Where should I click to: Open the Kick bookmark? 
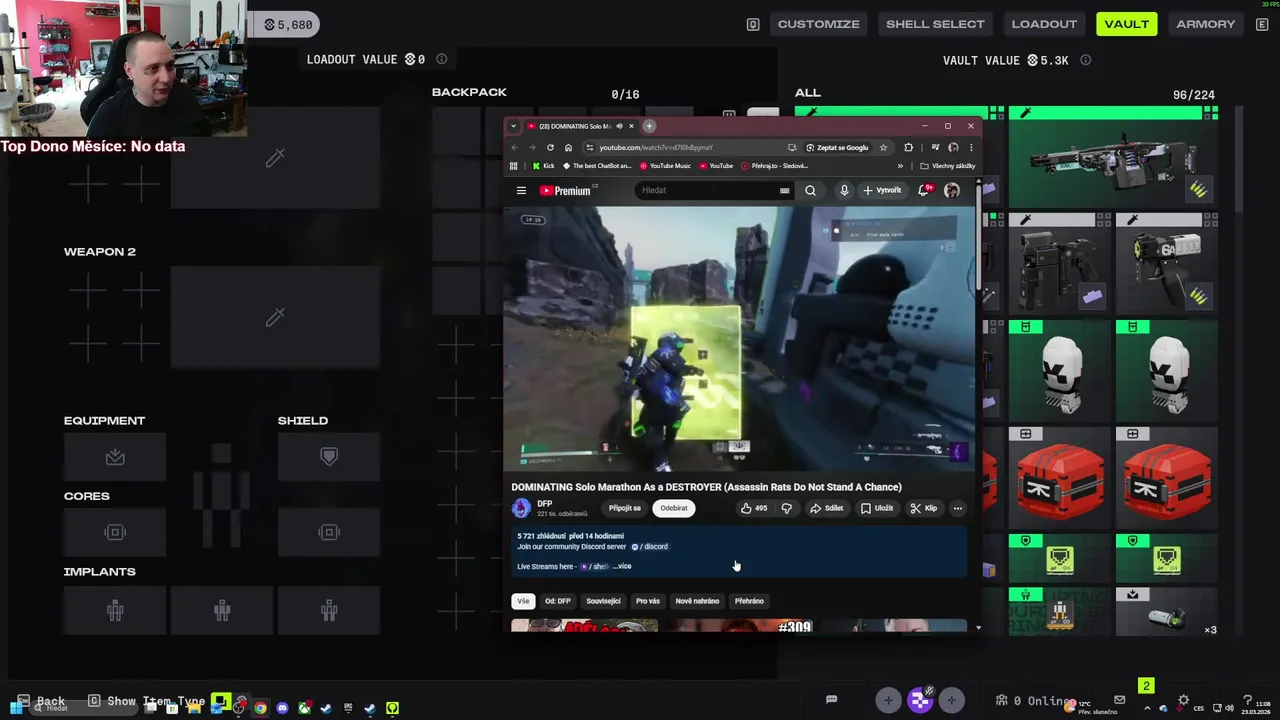click(543, 166)
